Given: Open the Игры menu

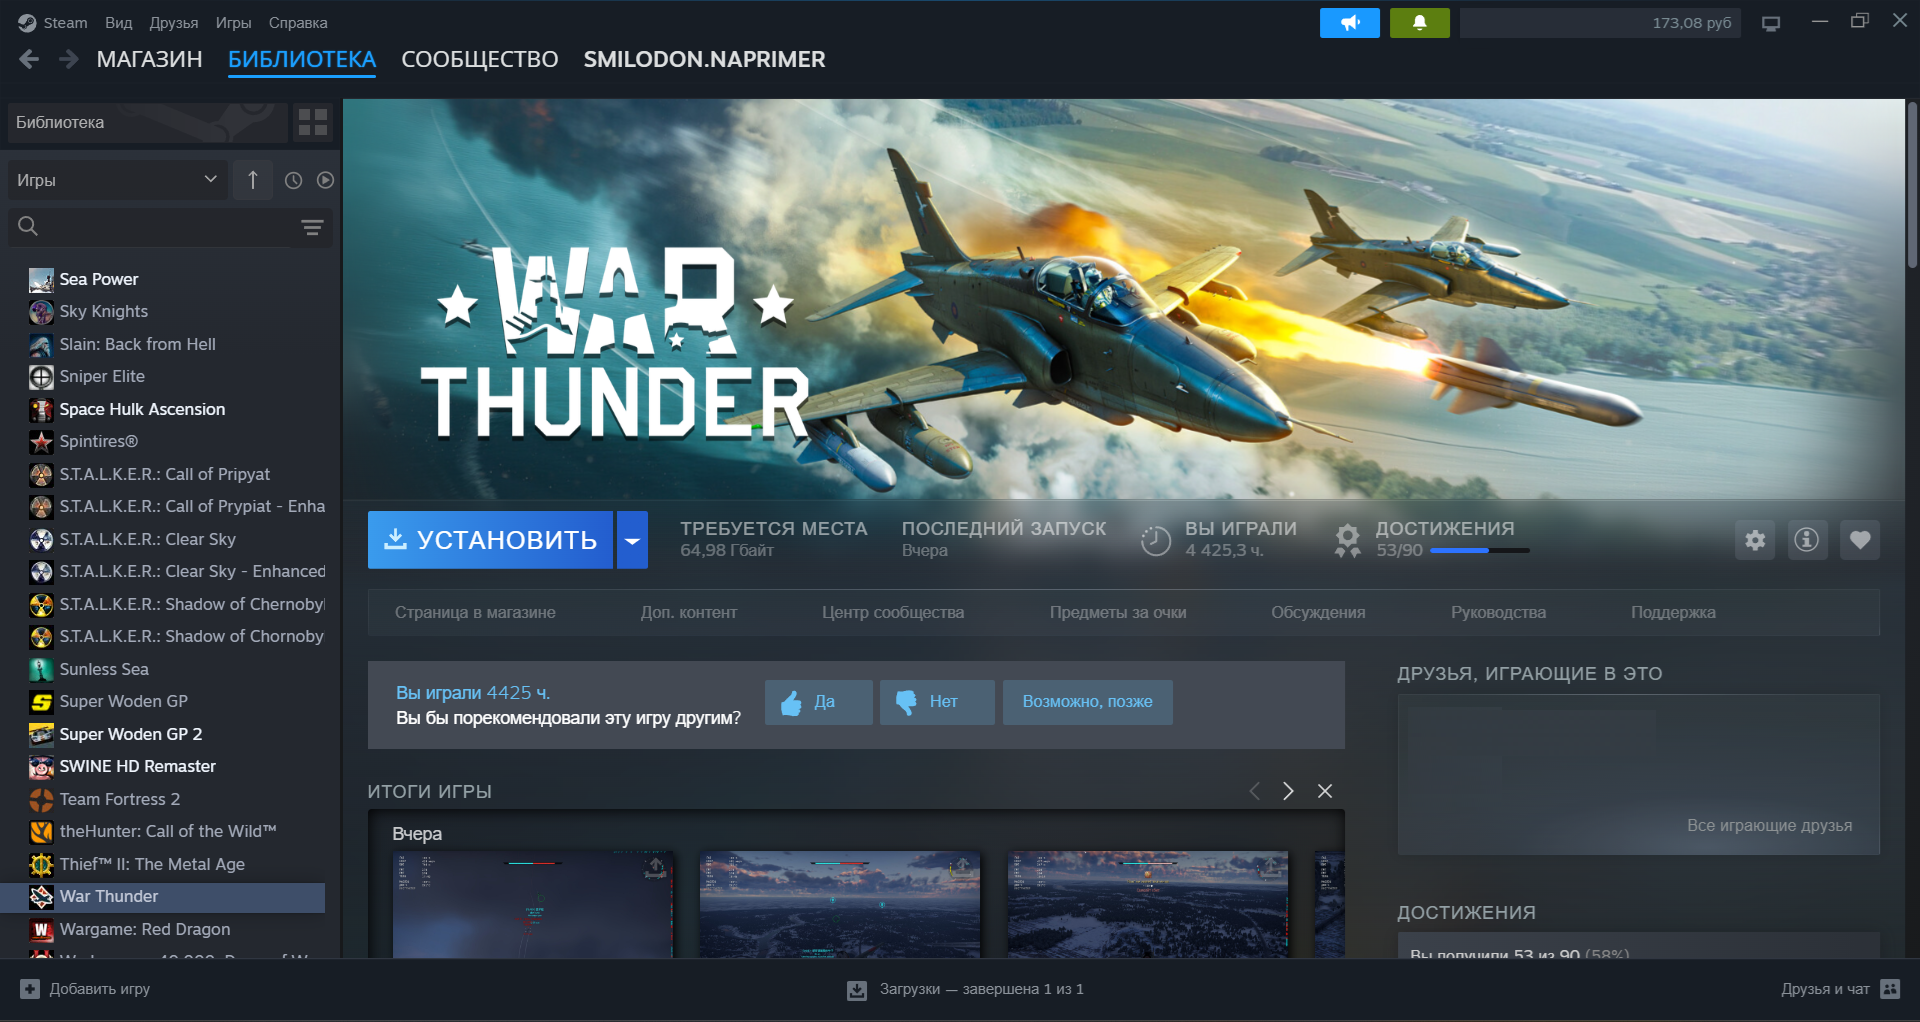Looking at the screenshot, I should tap(234, 23).
